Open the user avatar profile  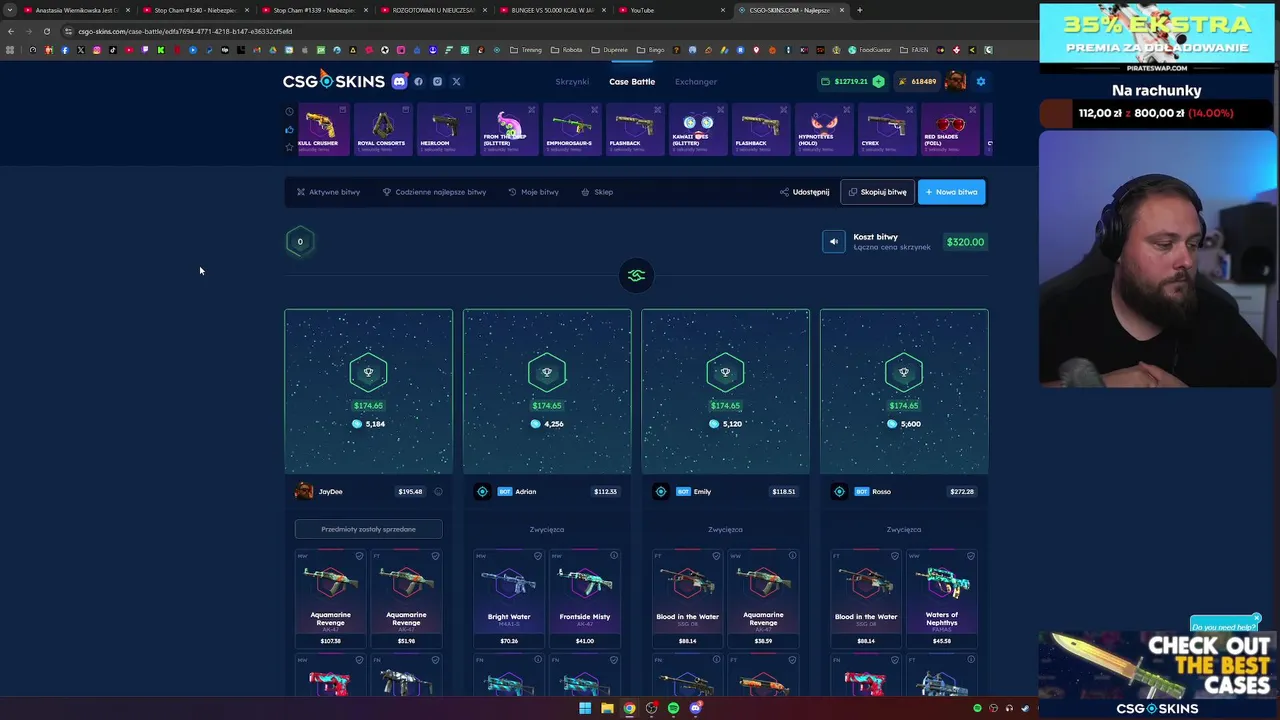955,81
